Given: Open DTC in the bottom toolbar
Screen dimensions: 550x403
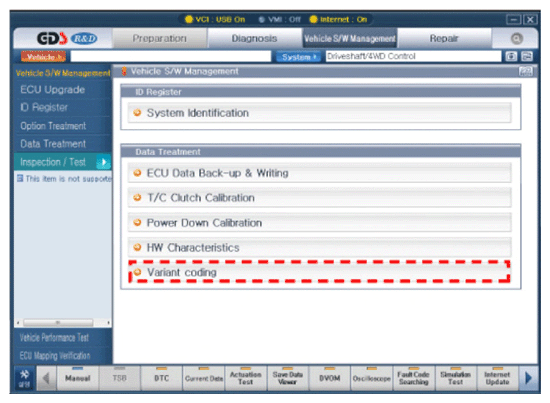Looking at the screenshot, I should coord(161,378).
